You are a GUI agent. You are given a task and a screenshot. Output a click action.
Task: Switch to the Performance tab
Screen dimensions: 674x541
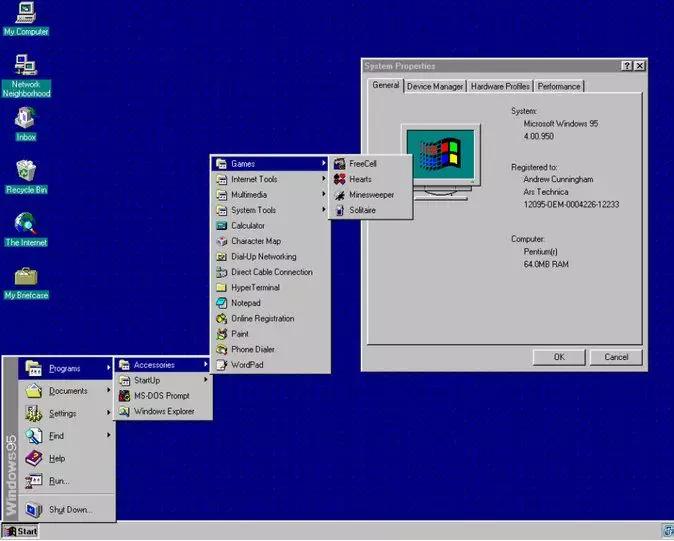pyautogui.click(x=559, y=87)
